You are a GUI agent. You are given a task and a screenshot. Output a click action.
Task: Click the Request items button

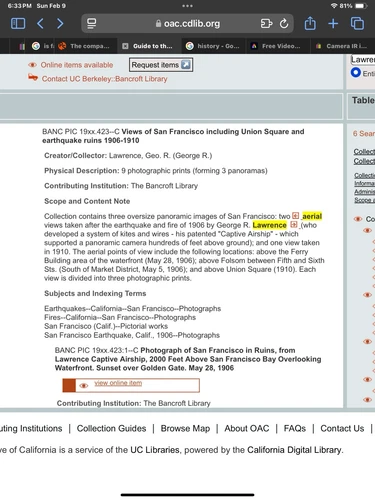pyautogui.click(x=161, y=65)
